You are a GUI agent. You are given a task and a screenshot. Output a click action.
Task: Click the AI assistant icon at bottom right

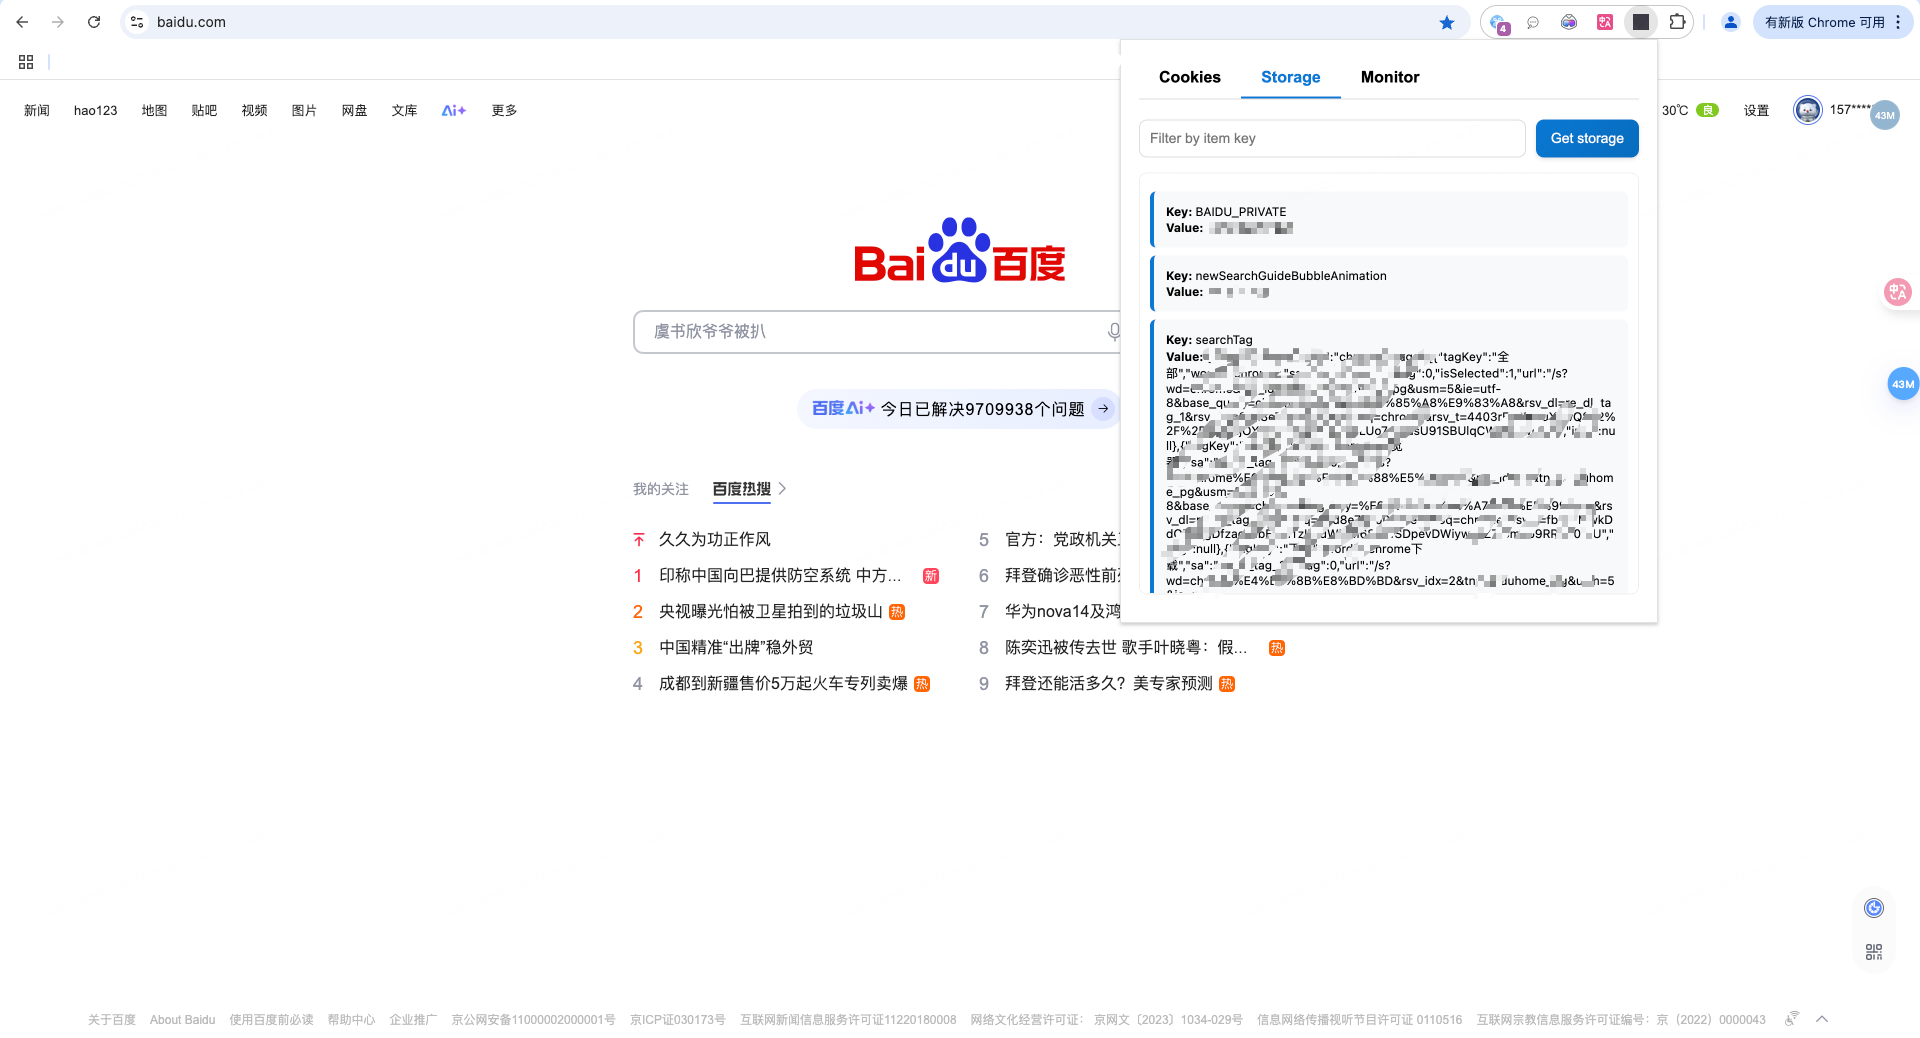[x=1874, y=908]
